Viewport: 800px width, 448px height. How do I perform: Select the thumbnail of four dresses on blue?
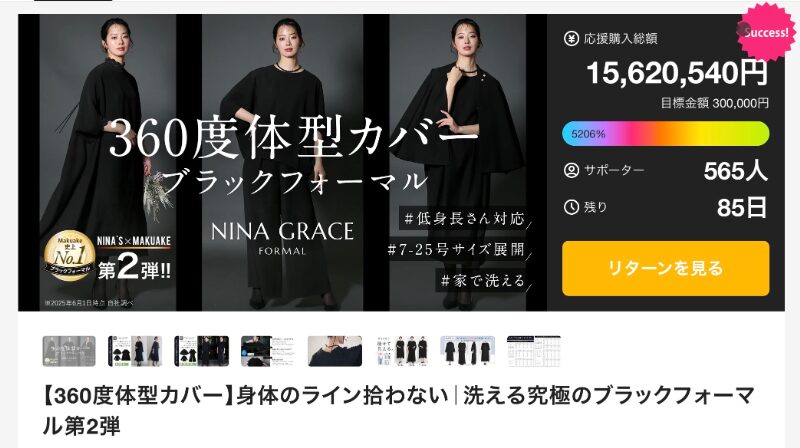pos(467,351)
